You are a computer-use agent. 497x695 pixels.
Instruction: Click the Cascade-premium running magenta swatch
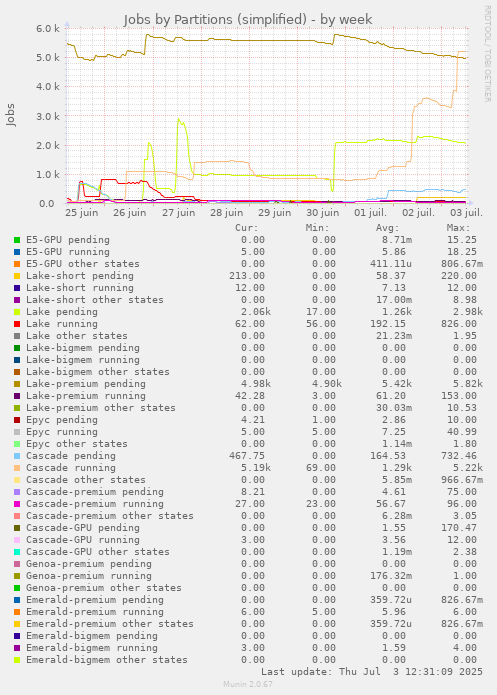coord(17,504)
